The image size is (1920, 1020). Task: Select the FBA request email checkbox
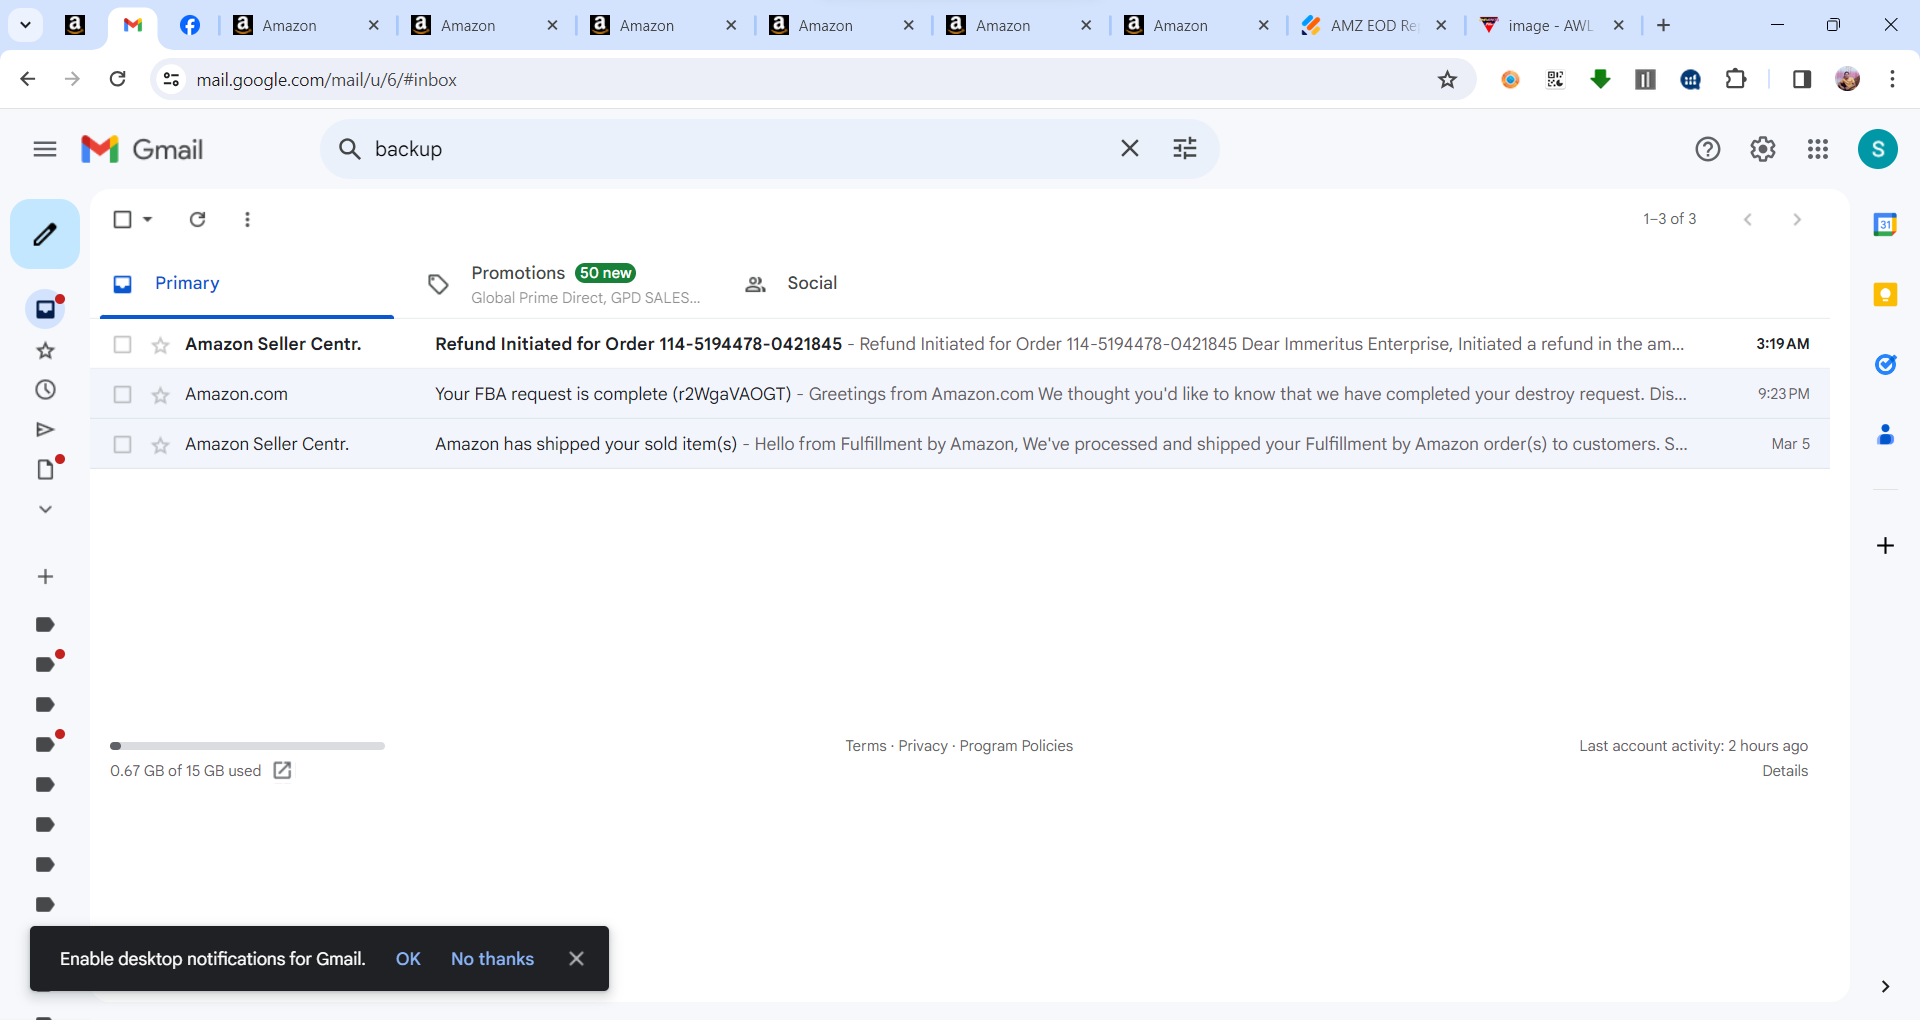coord(123,394)
